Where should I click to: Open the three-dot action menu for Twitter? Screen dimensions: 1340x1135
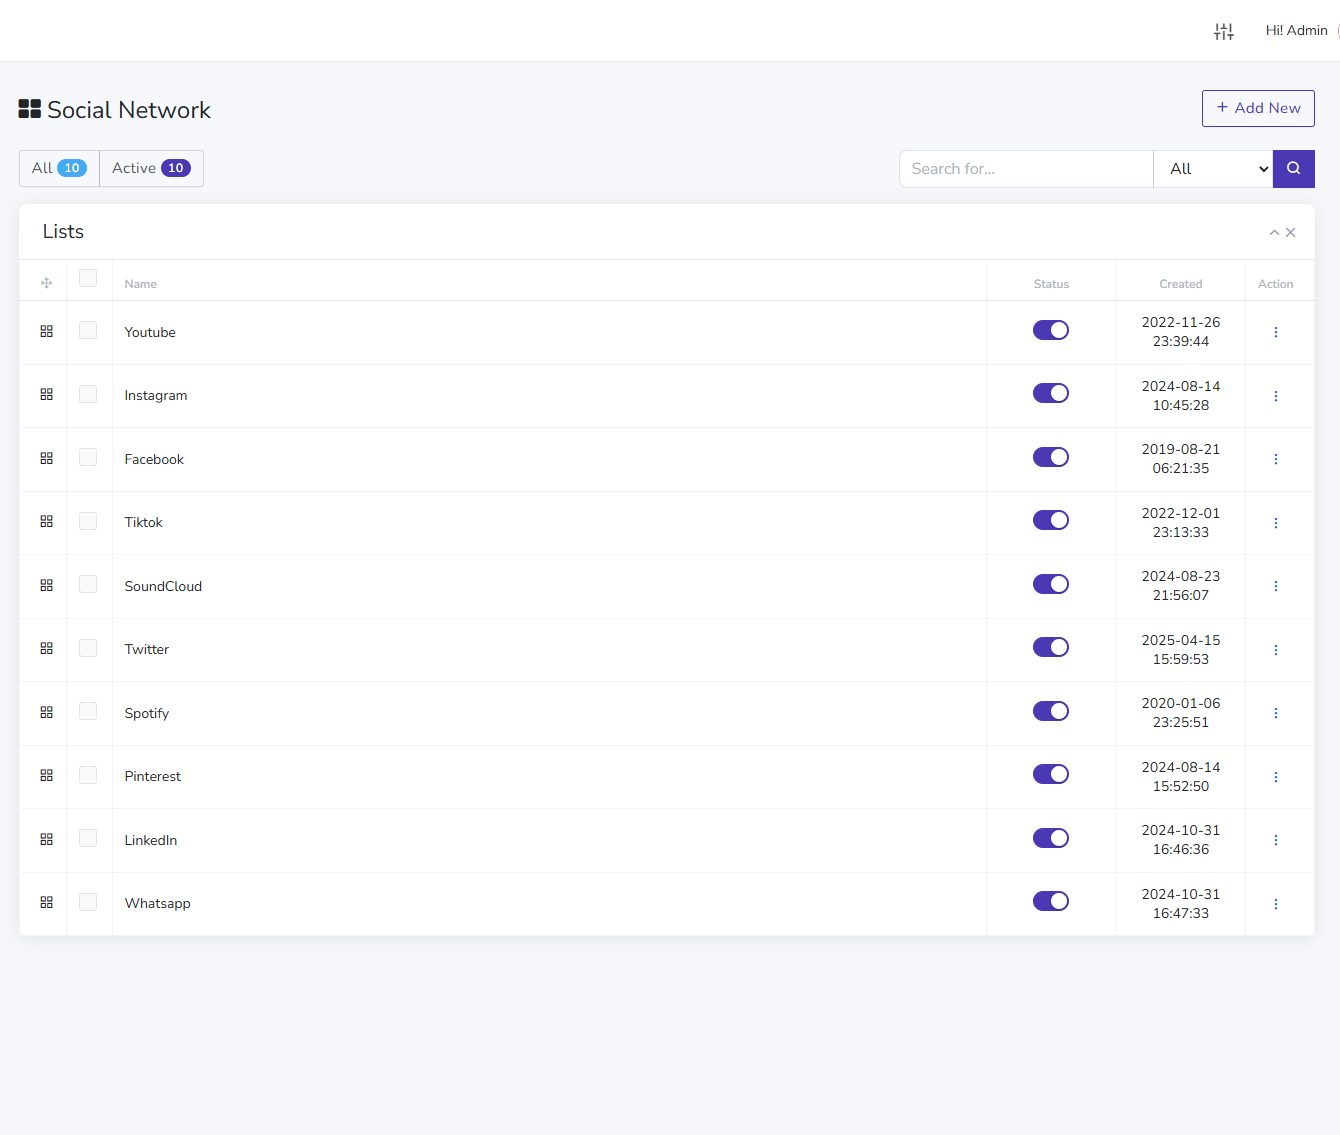click(x=1276, y=649)
